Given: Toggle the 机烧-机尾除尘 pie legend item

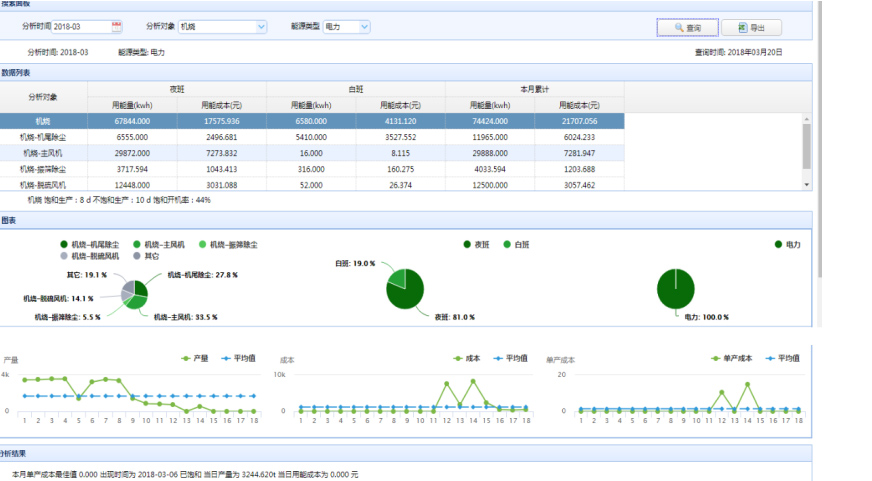Looking at the screenshot, I should pos(97,244).
